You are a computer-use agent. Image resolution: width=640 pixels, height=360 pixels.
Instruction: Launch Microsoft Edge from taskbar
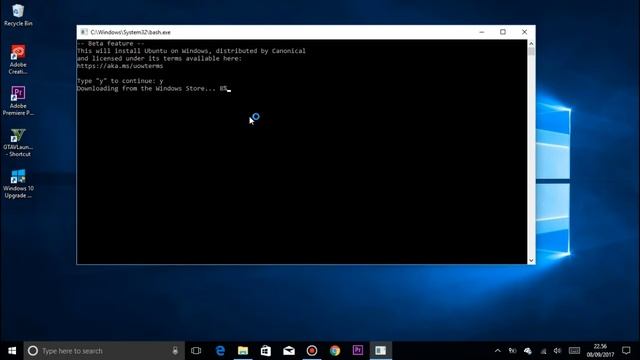[x=220, y=351]
